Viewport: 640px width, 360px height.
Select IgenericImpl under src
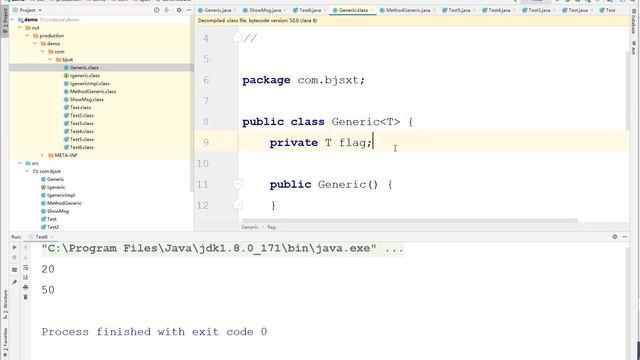coord(61,195)
